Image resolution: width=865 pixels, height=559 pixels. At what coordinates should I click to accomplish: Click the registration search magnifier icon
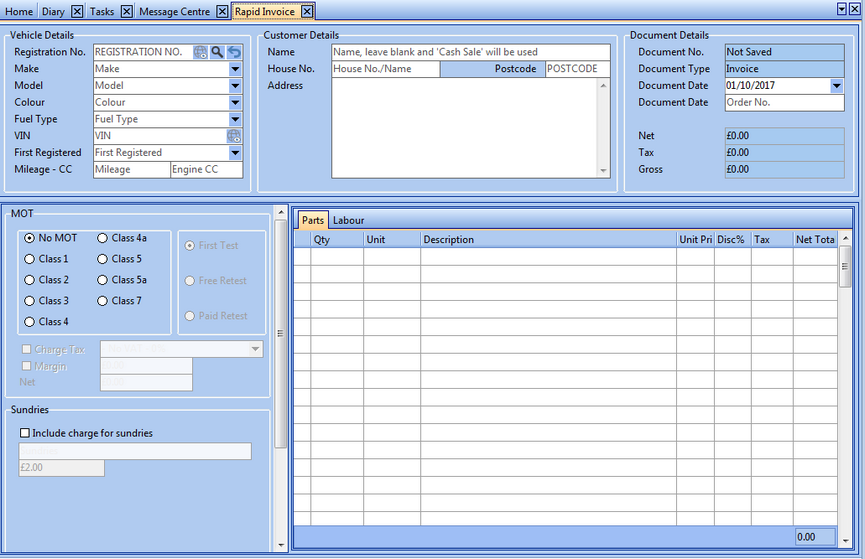[x=217, y=52]
